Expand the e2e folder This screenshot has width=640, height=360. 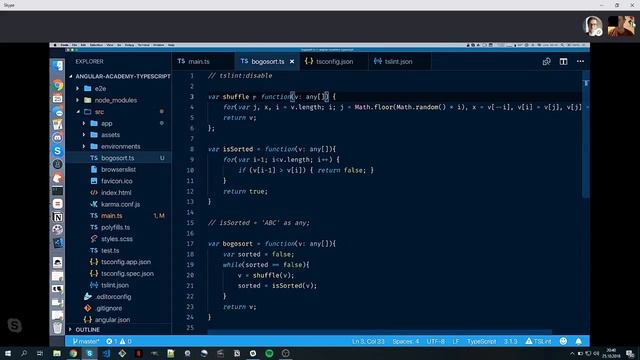78,88
